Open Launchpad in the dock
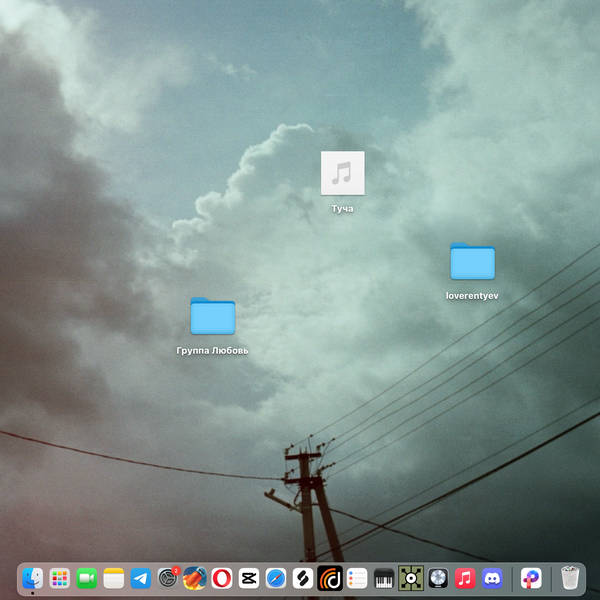 pyautogui.click(x=60, y=578)
